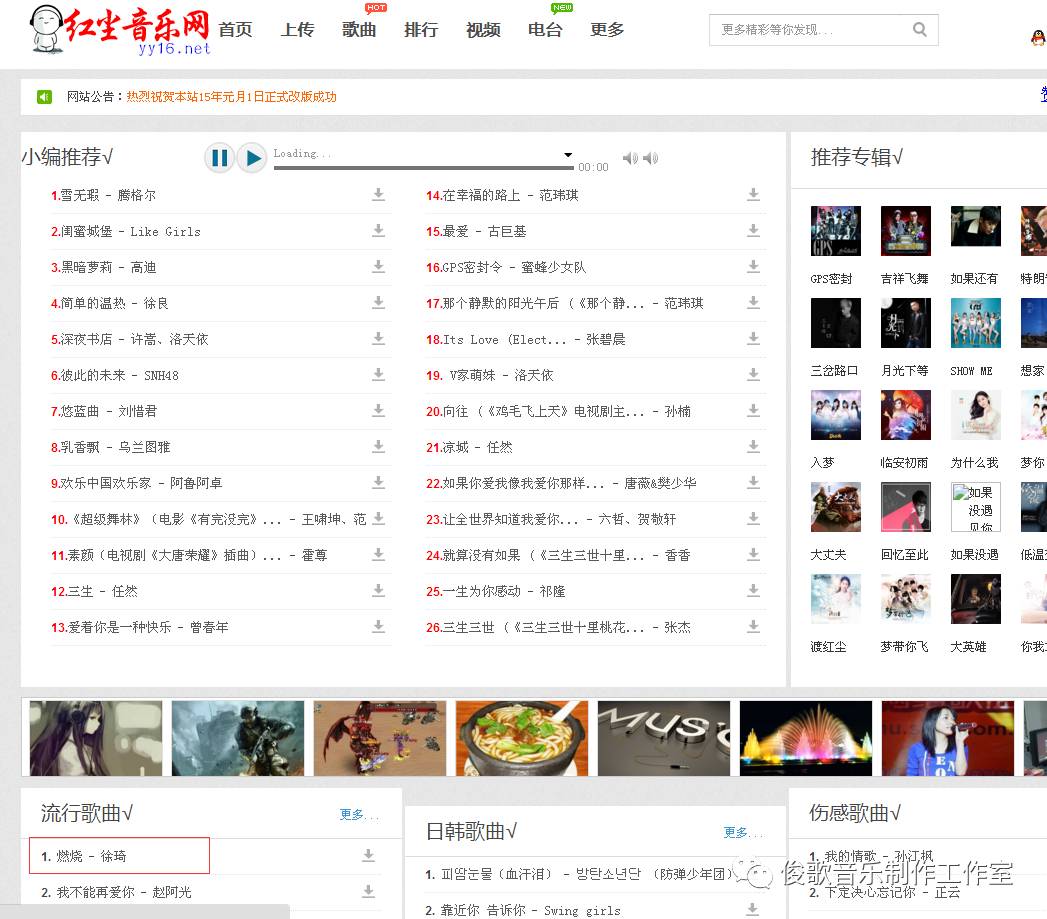Image resolution: width=1047 pixels, height=919 pixels.
Task: Download song 我不能再爱你 - 赵阿光
Action: point(369,892)
